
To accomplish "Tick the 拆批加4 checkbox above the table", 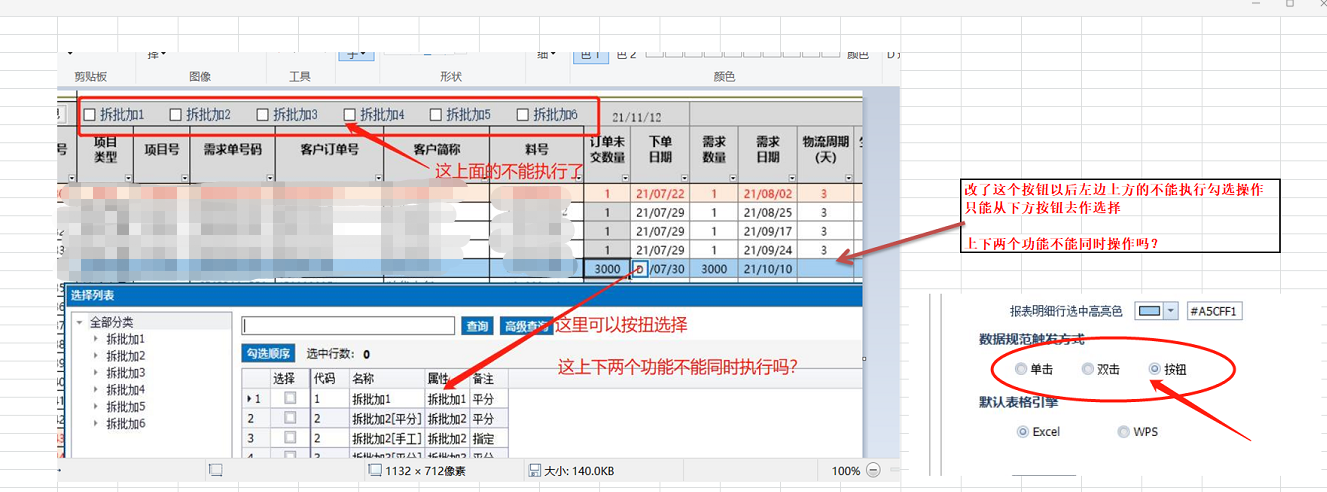I will click(x=350, y=115).
